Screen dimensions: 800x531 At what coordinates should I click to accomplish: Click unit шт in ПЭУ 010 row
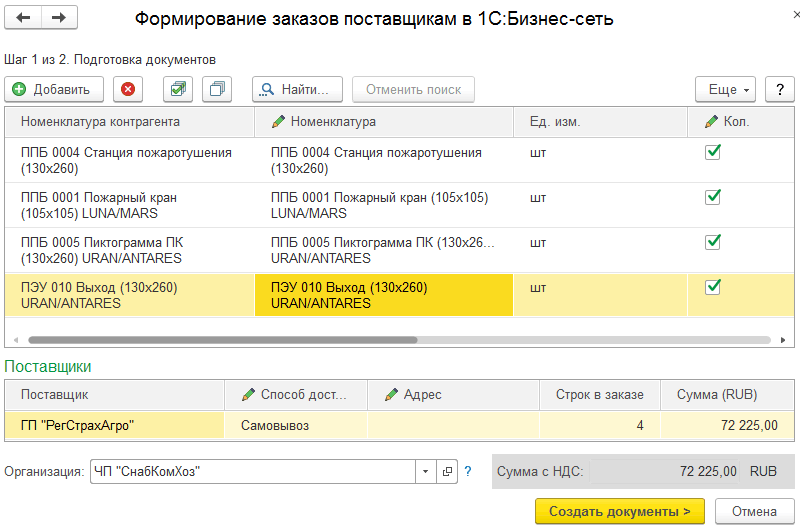(538, 288)
